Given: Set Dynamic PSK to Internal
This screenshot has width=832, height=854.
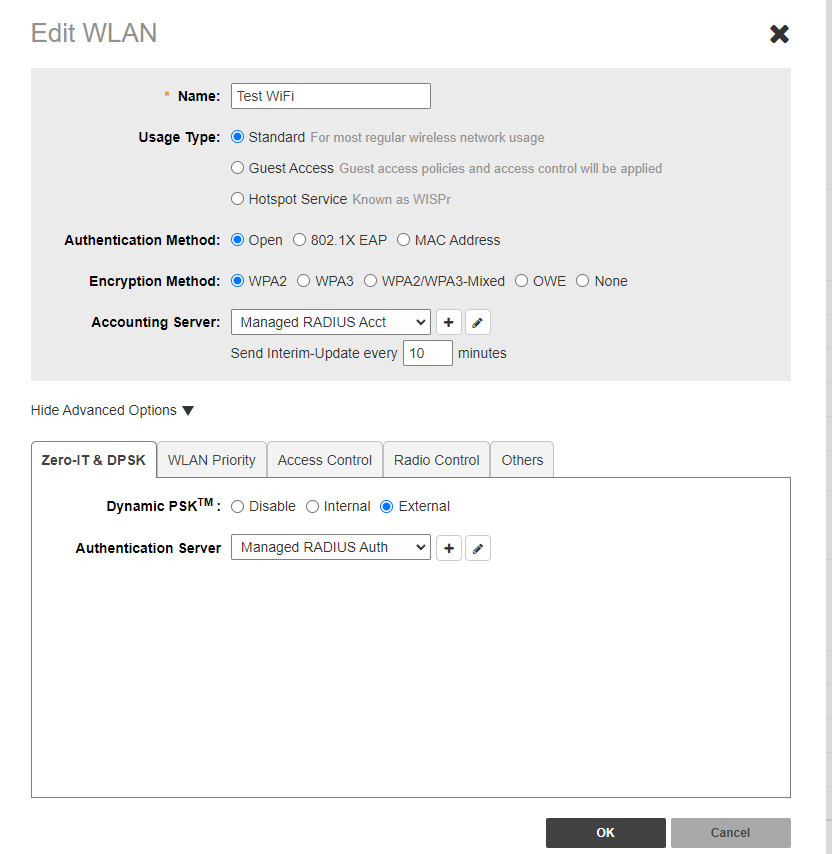Looking at the screenshot, I should pyautogui.click(x=313, y=507).
